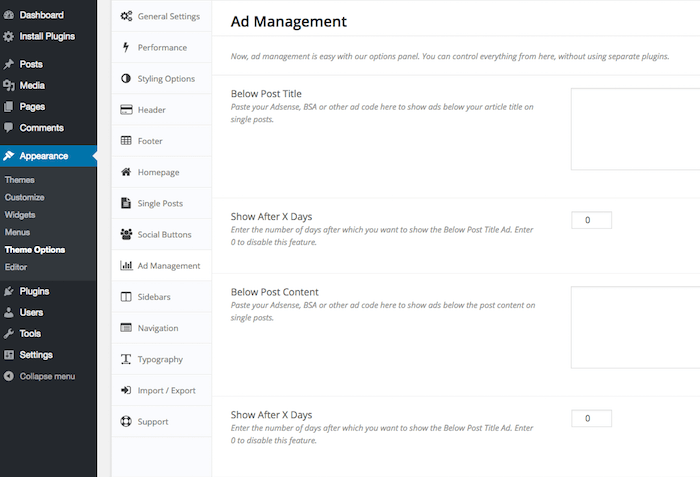Click the Footer table icon
This screenshot has width=700, height=477.
[x=126, y=141]
